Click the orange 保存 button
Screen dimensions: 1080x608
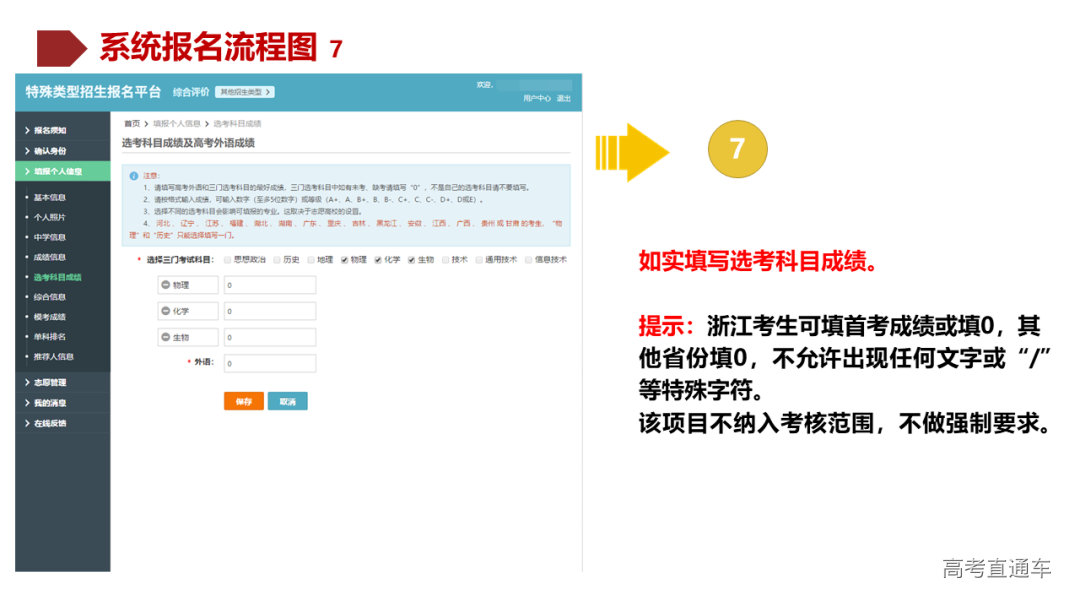click(x=246, y=400)
